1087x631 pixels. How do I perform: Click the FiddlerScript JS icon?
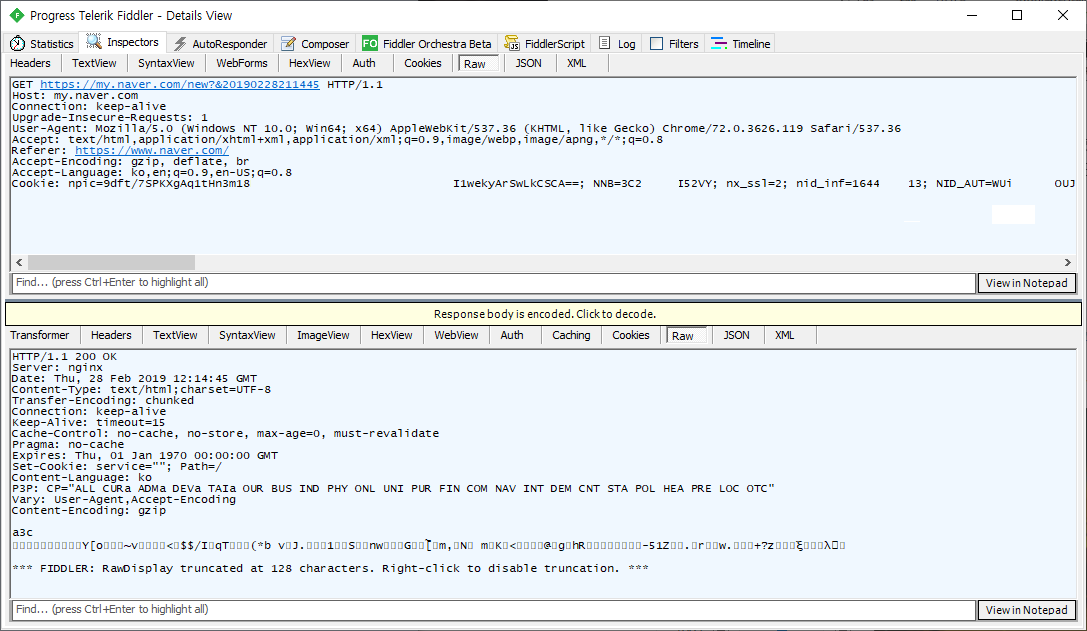[512, 44]
